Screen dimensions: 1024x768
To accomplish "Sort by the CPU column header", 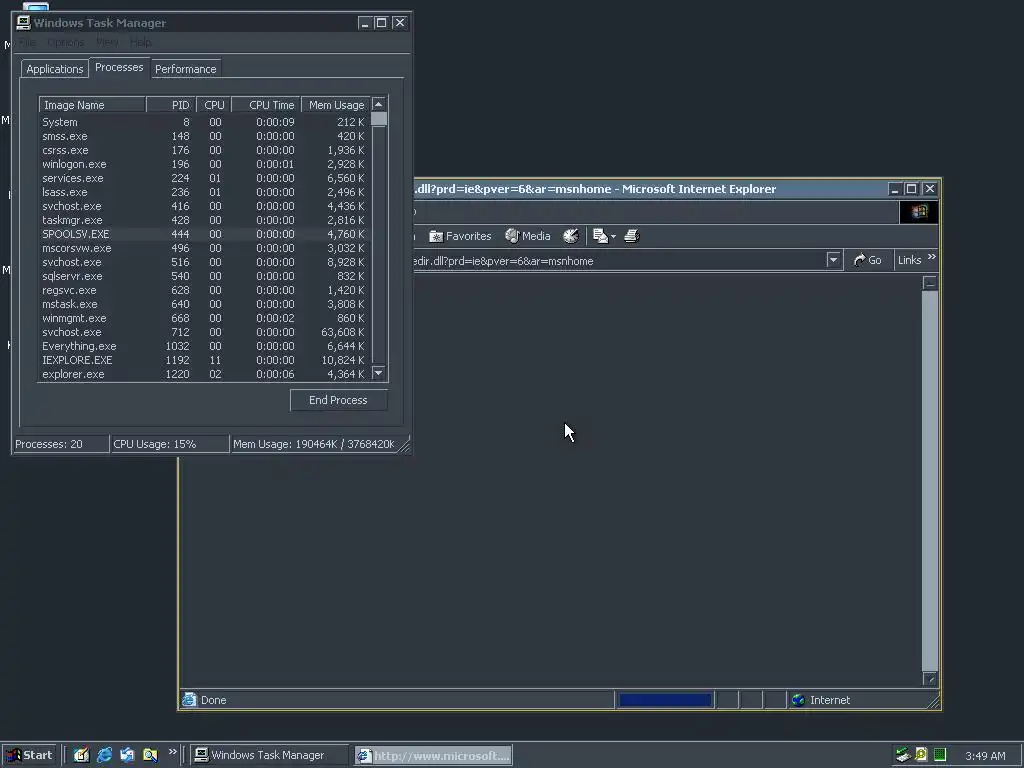I will pyautogui.click(x=214, y=105).
